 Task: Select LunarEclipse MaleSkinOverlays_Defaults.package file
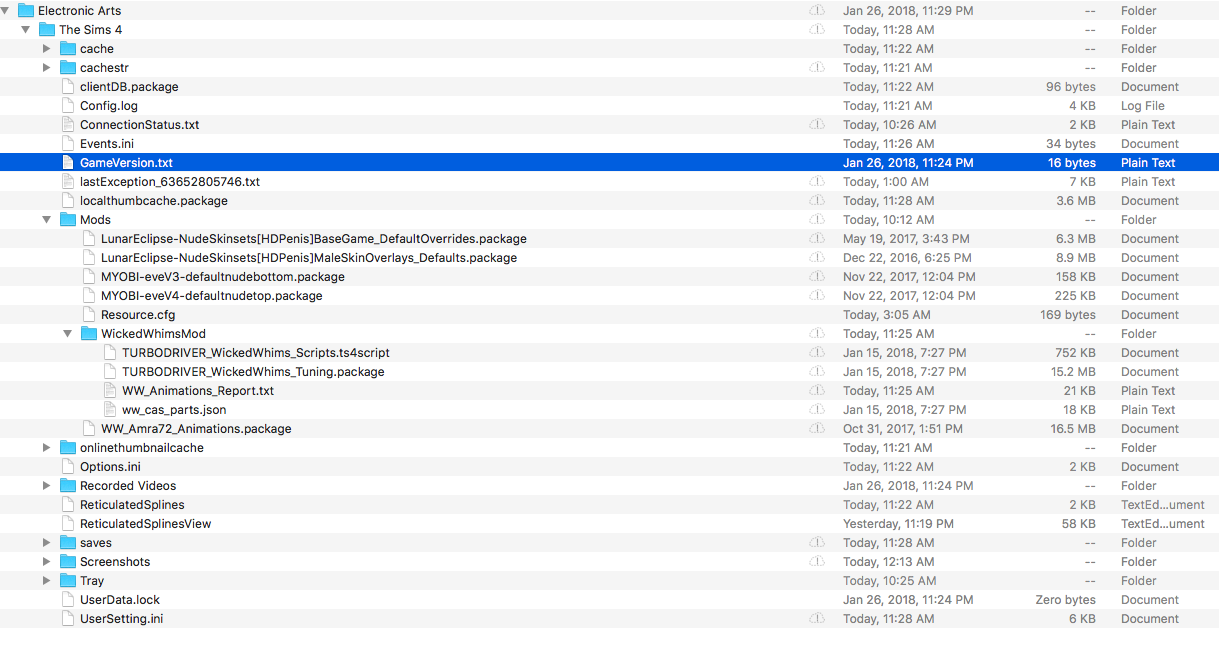[309, 258]
